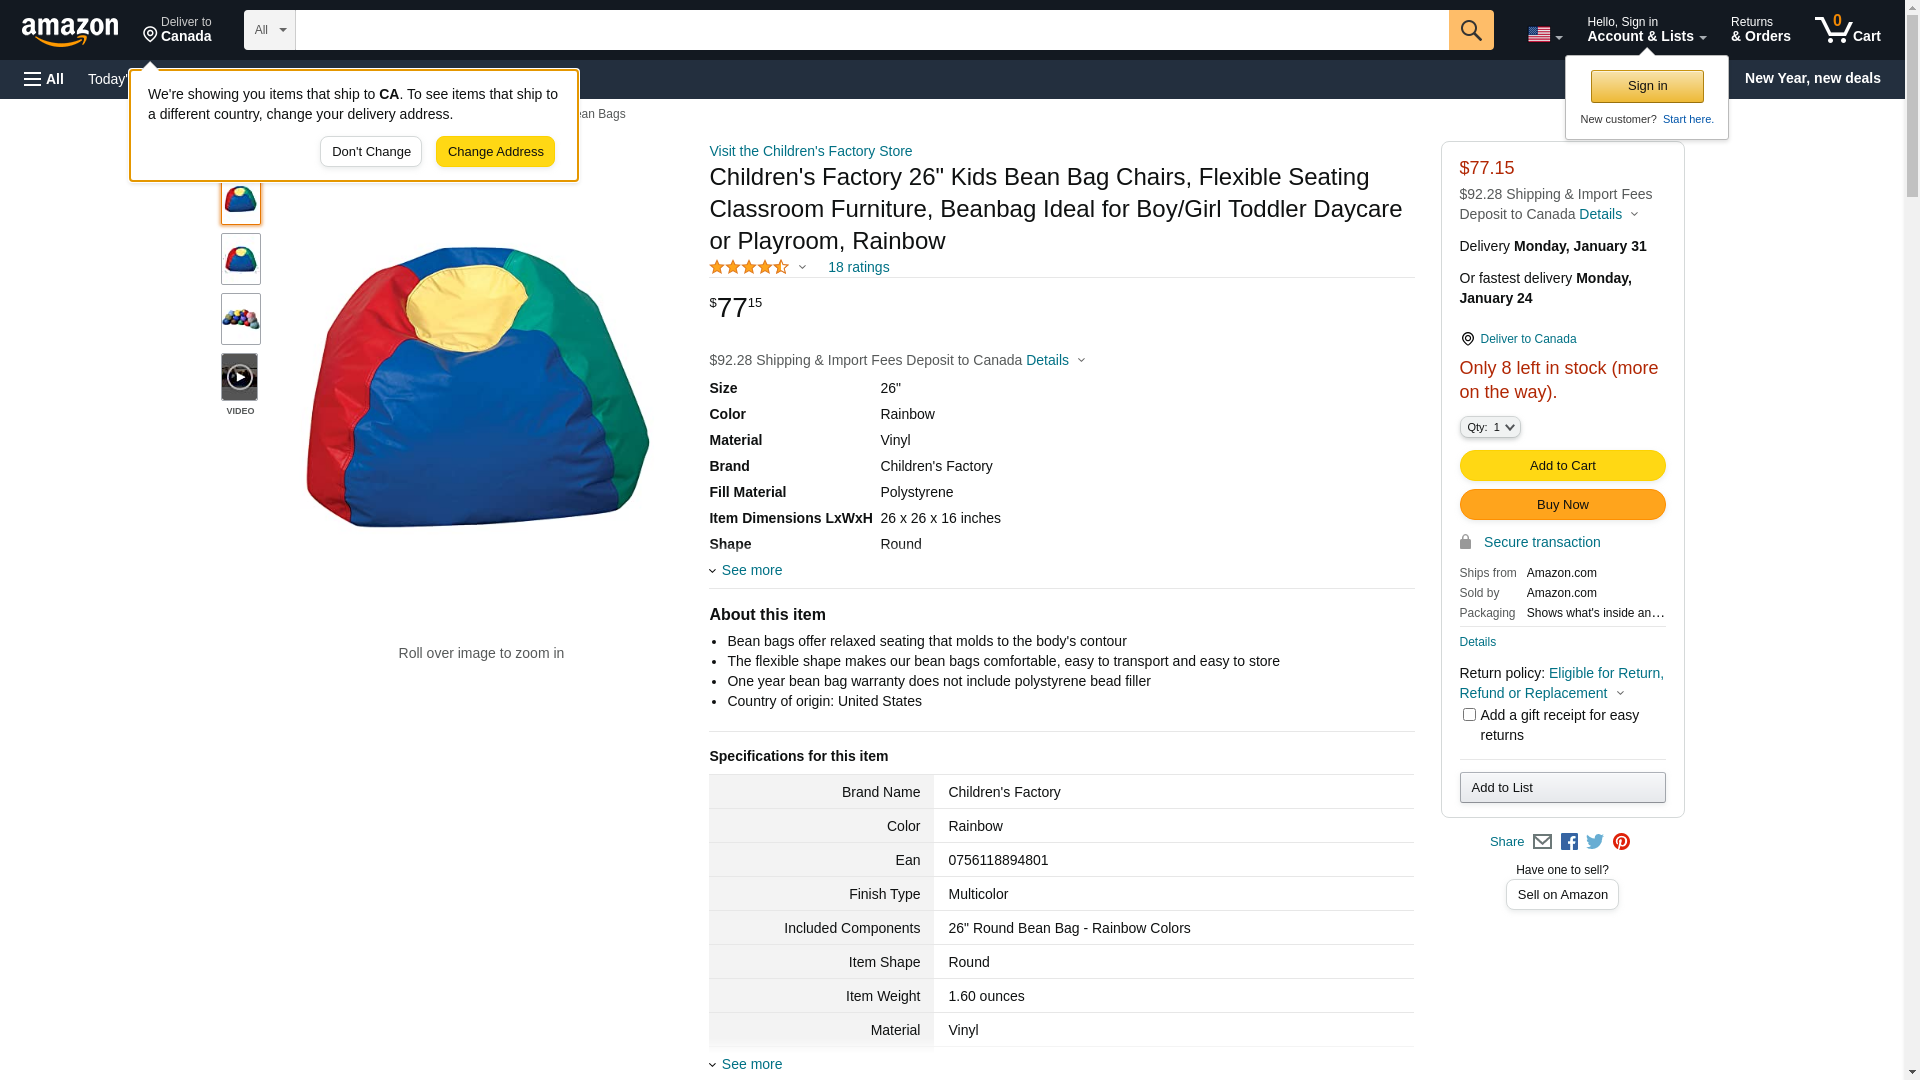Open the language flag selector
The height and width of the screenshot is (1080, 1920).
pos(1544,34)
